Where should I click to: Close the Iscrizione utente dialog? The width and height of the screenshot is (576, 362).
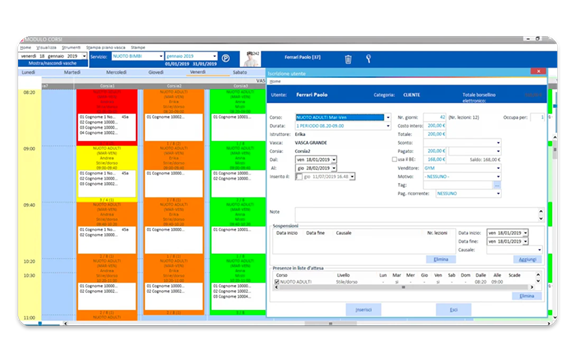[x=538, y=71]
